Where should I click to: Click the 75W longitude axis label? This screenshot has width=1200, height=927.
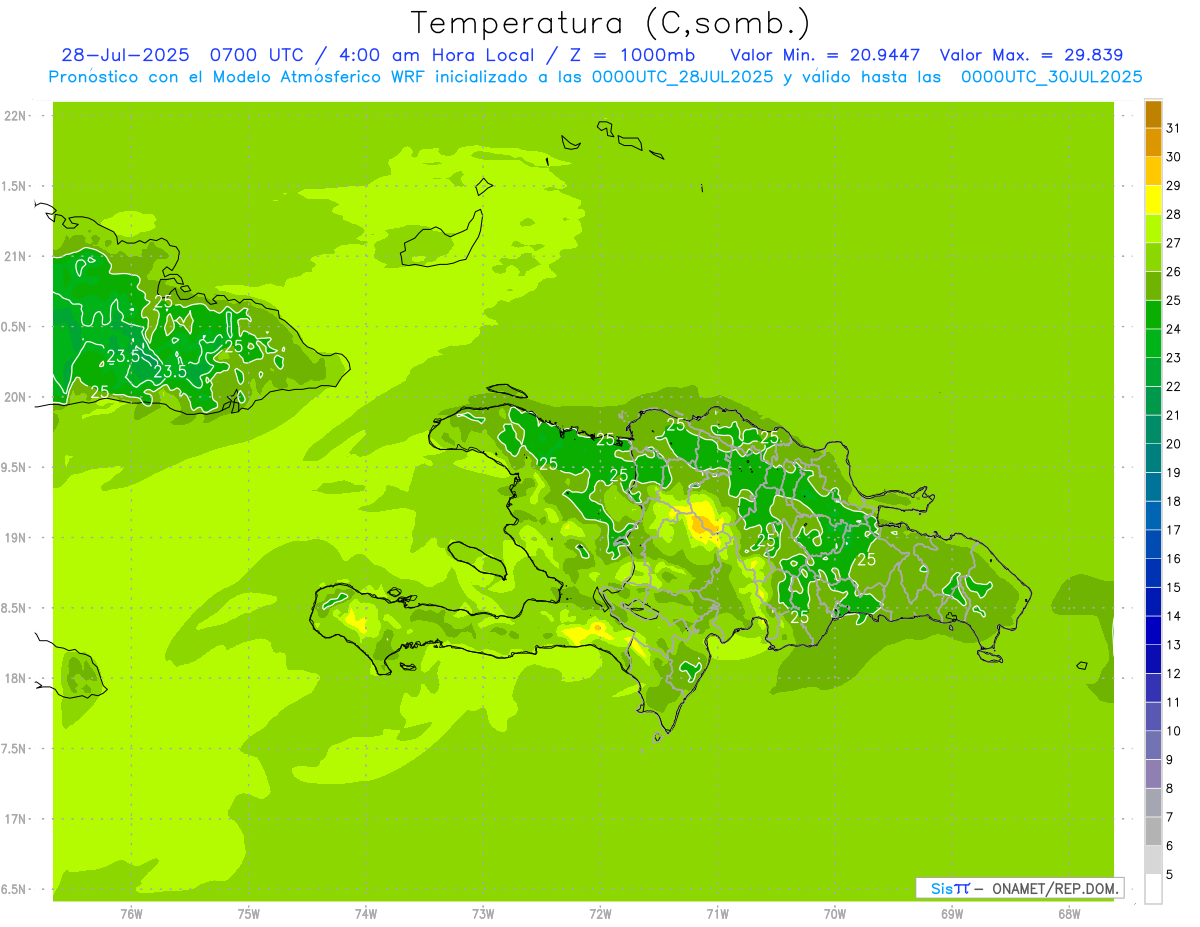coord(249,914)
